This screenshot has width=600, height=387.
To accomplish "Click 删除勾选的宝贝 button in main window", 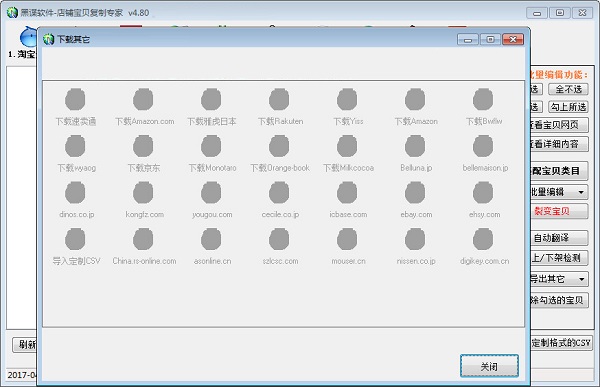I will (559, 300).
